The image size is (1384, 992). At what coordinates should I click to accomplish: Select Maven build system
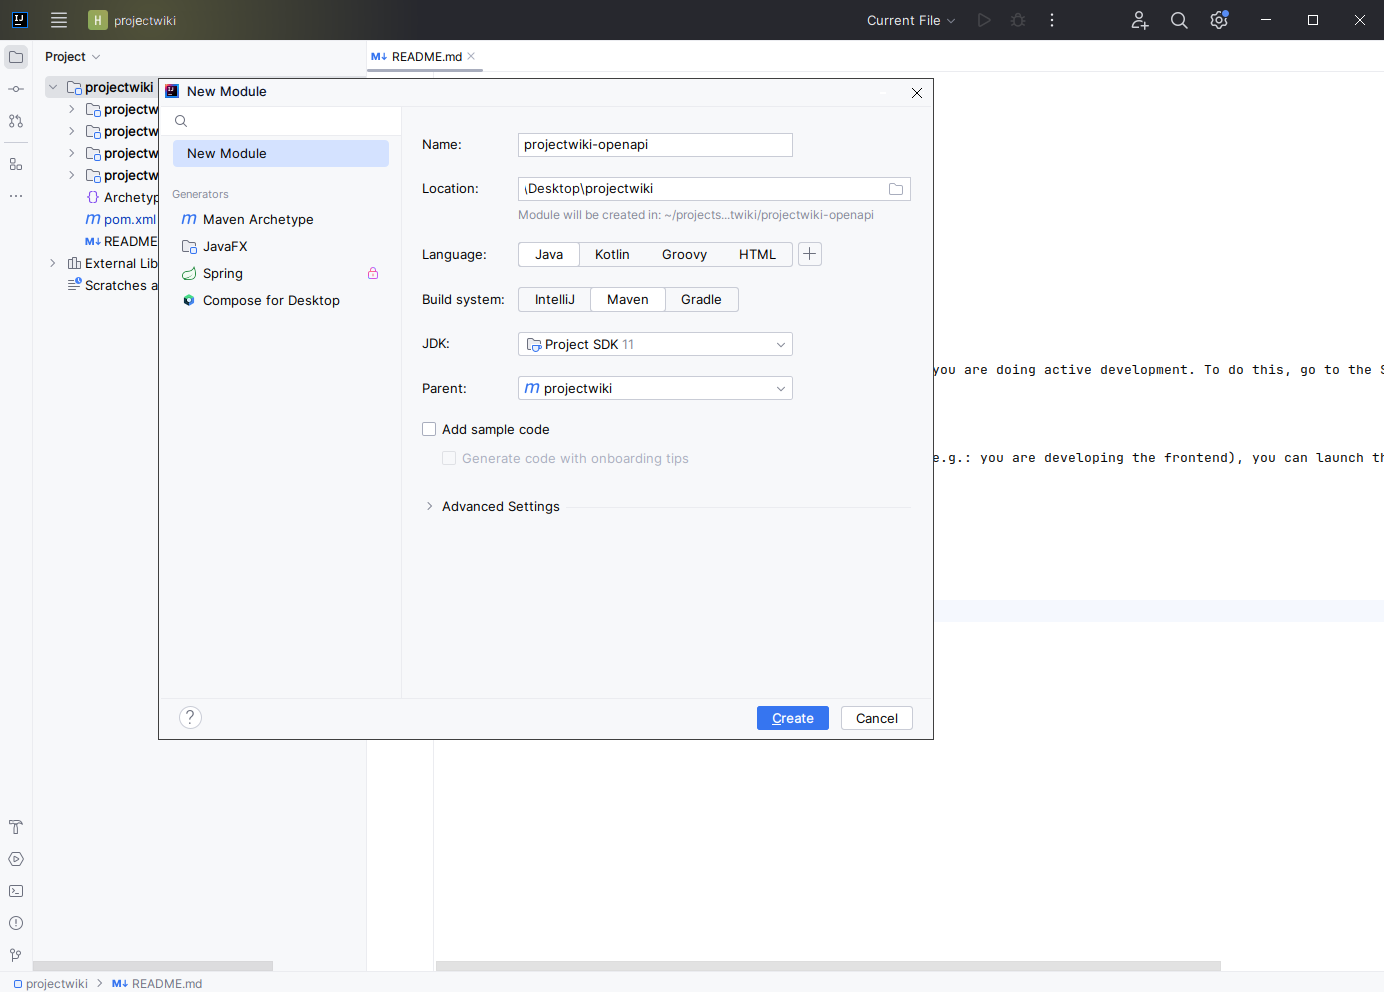pos(628,299)
